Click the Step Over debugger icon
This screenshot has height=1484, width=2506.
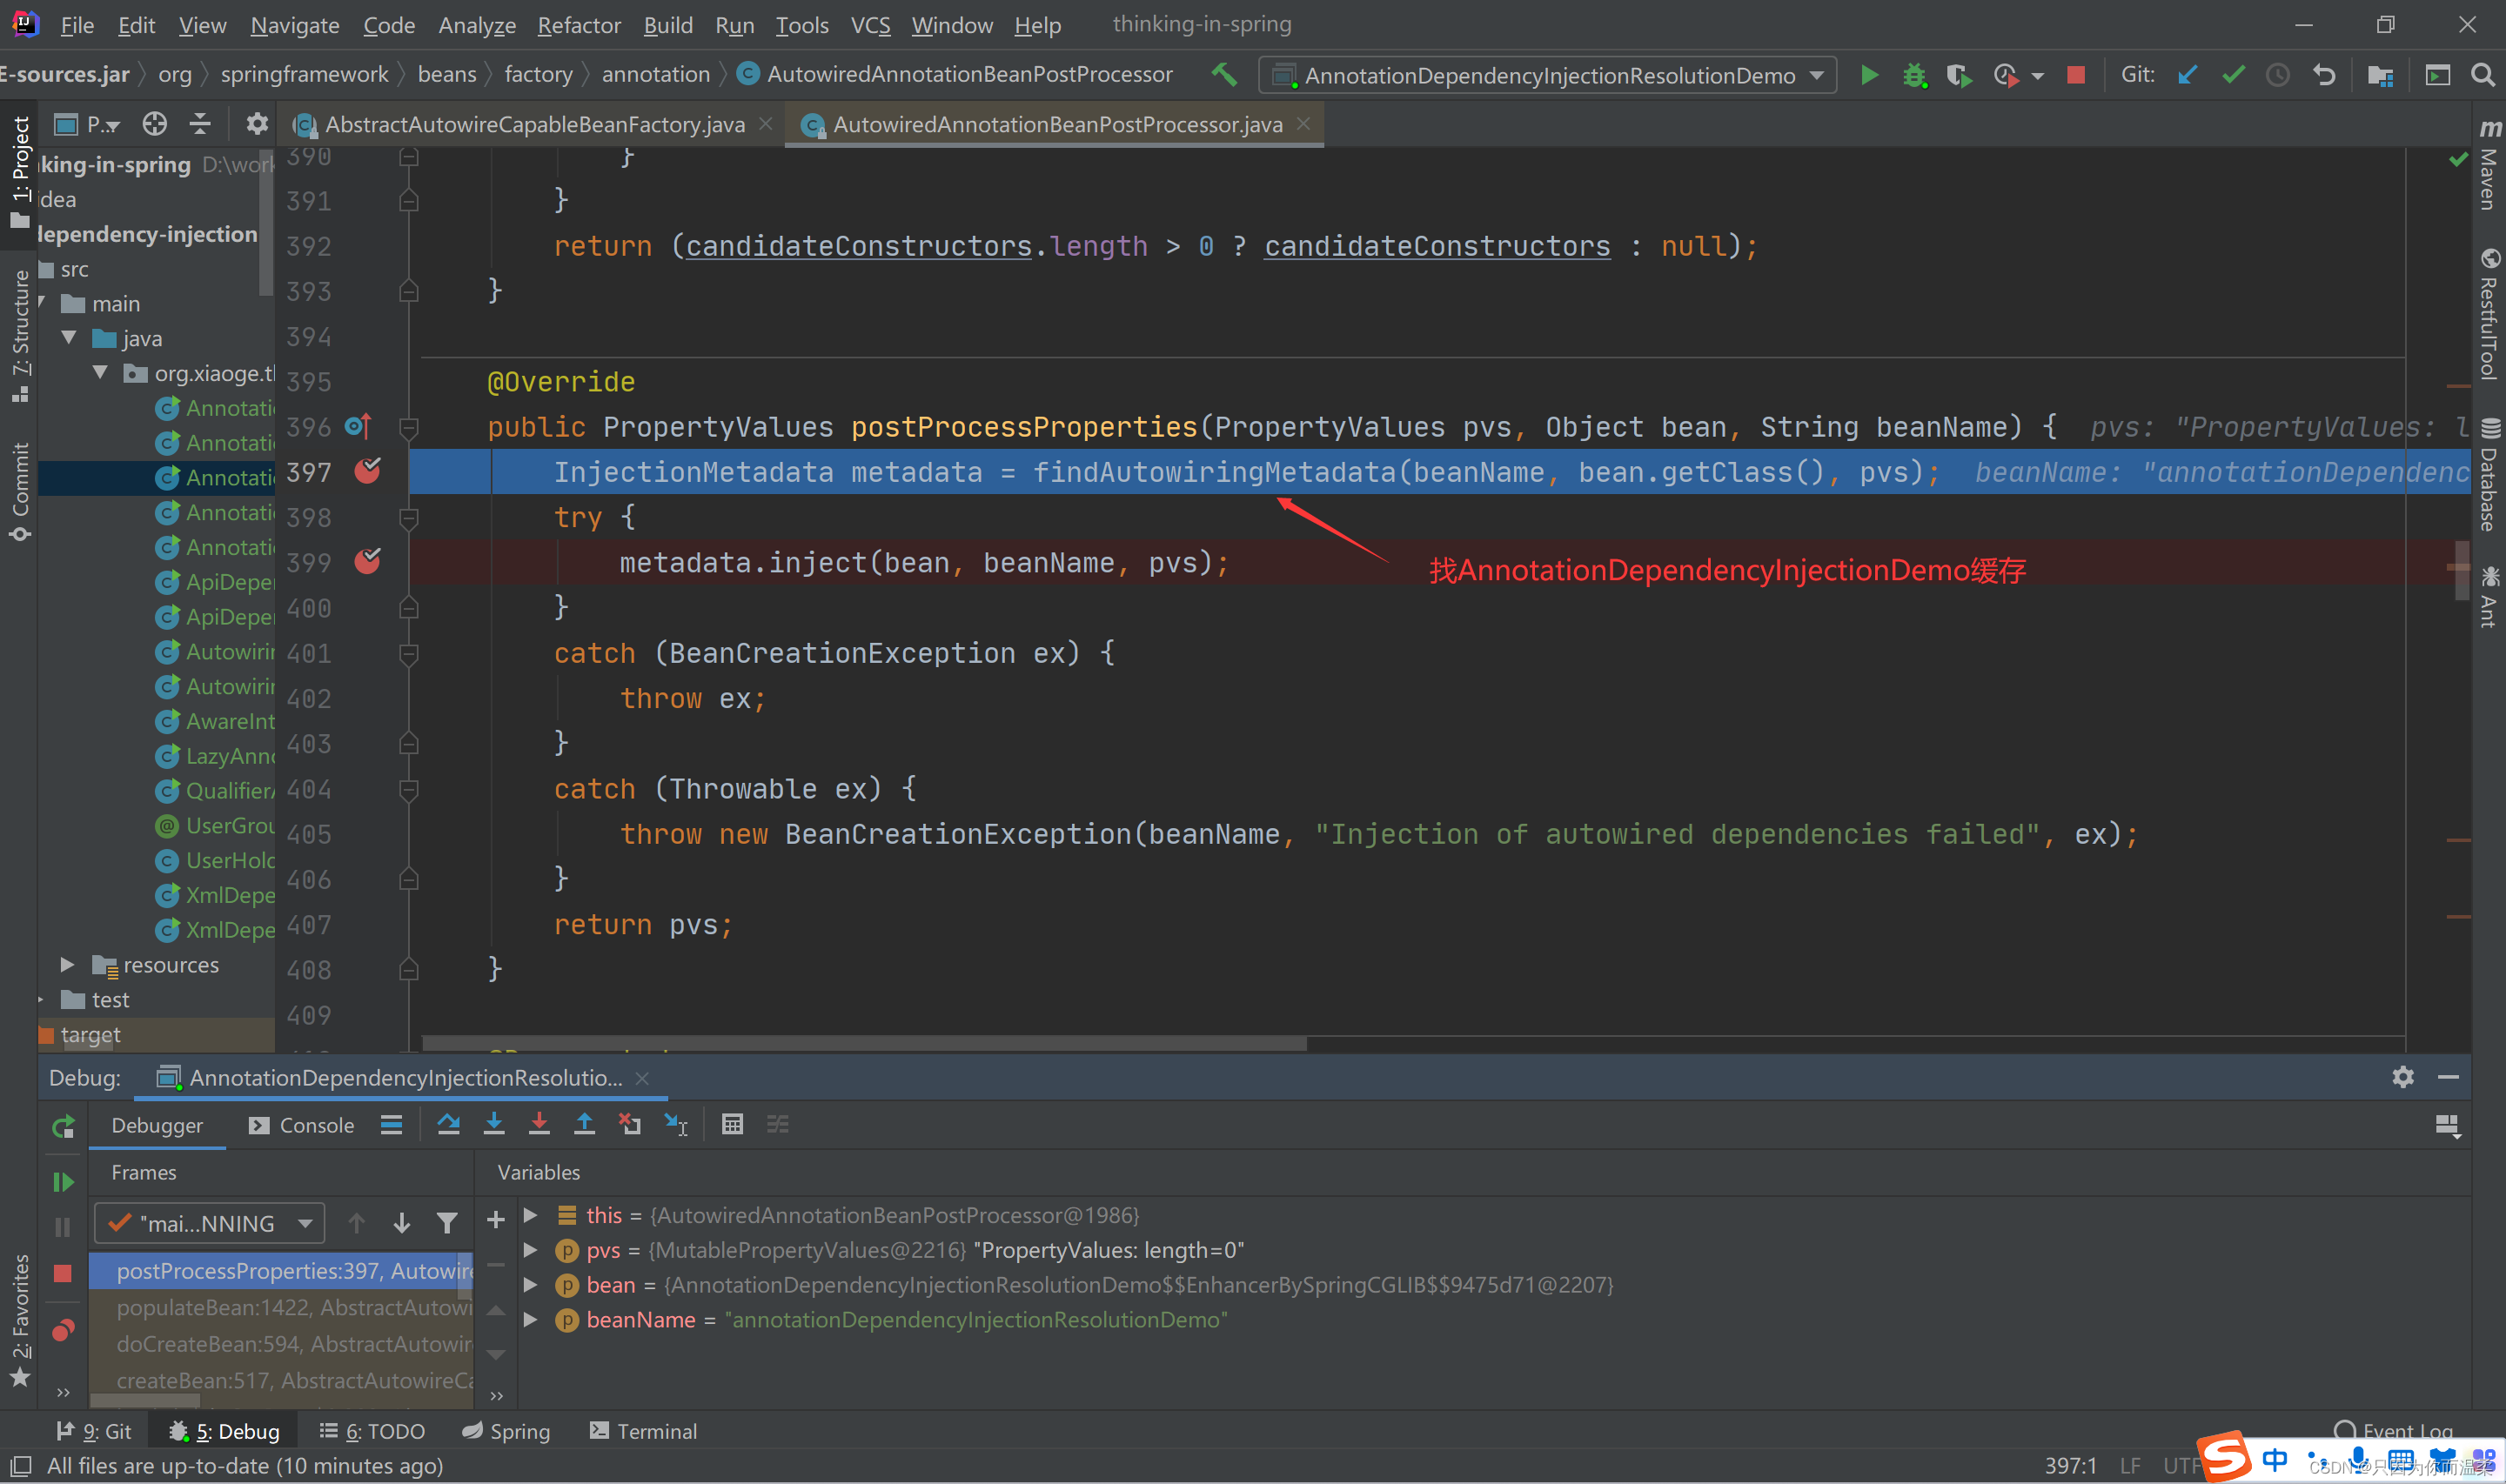coord(448,1124)
